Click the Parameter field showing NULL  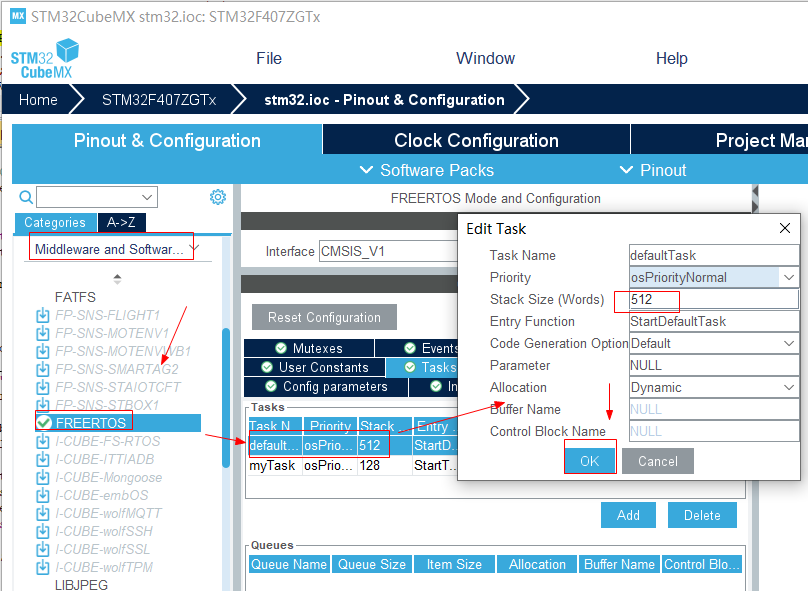[714, 365]
